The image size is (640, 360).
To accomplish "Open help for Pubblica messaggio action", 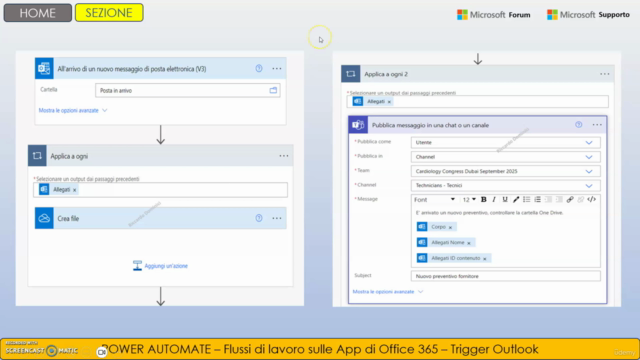I will (x=579, y=125).
